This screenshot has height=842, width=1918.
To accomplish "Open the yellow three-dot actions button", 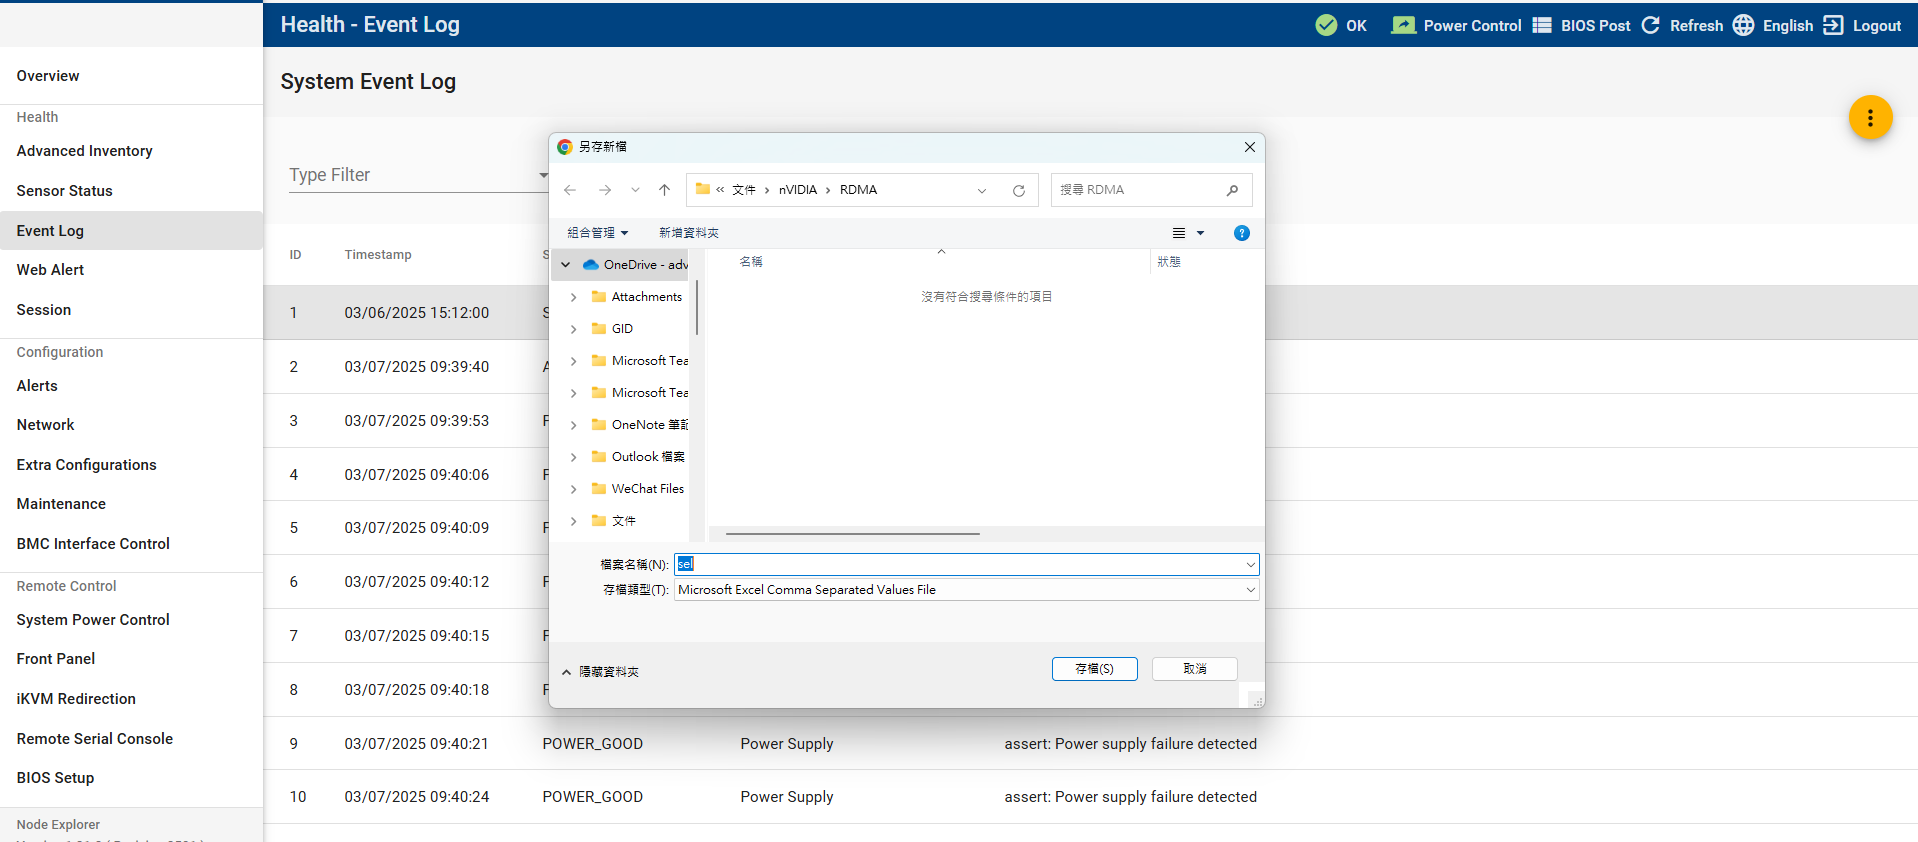I will (1869, 118).
